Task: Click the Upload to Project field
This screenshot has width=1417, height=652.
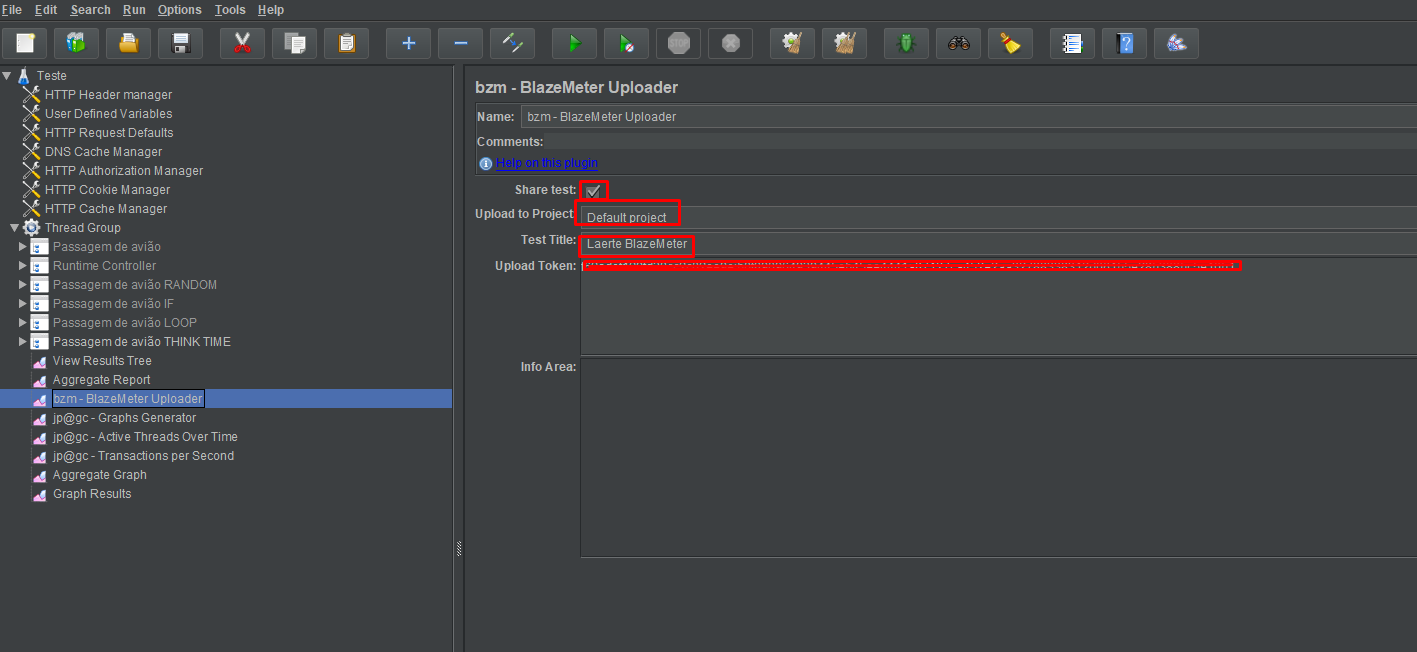Action: [998, 217]
